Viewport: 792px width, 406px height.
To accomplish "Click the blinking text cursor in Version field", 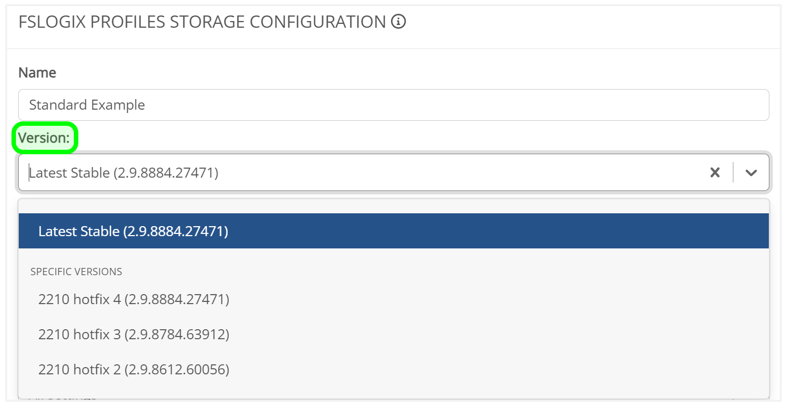I will (x=29, y=173).
